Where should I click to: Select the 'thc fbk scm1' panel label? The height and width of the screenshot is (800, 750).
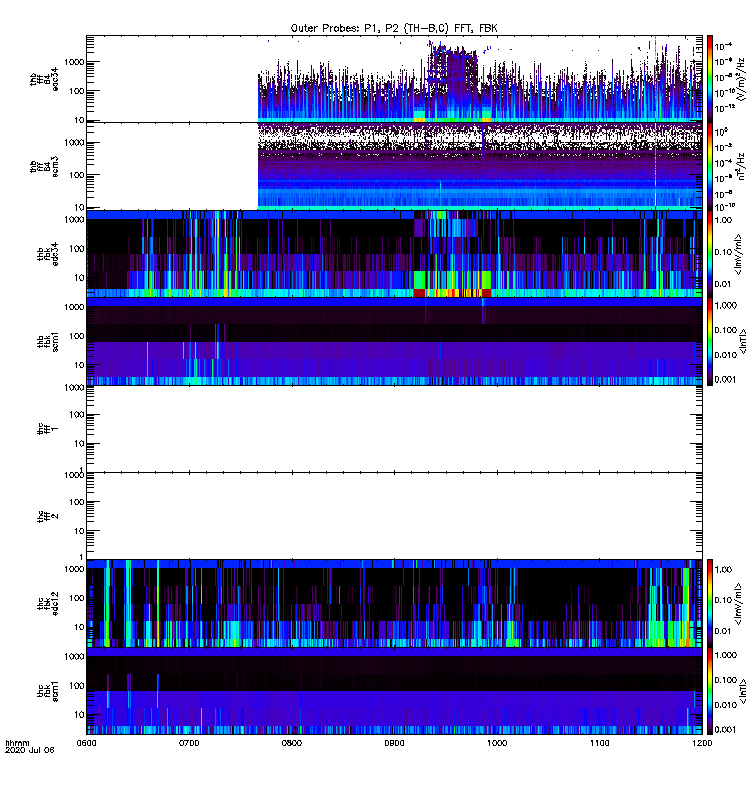click(x=48, y=691)
